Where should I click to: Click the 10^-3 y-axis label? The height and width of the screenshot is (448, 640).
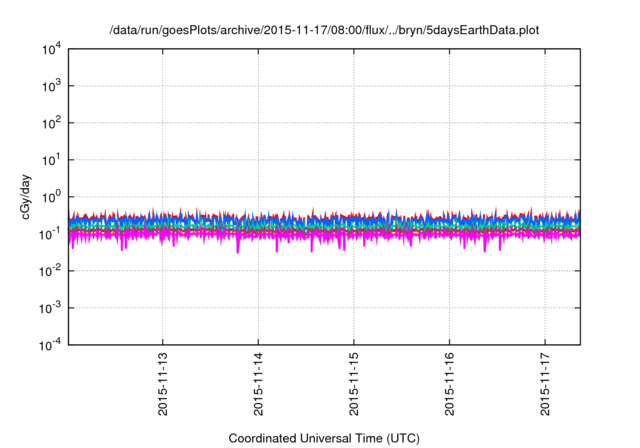50,308
